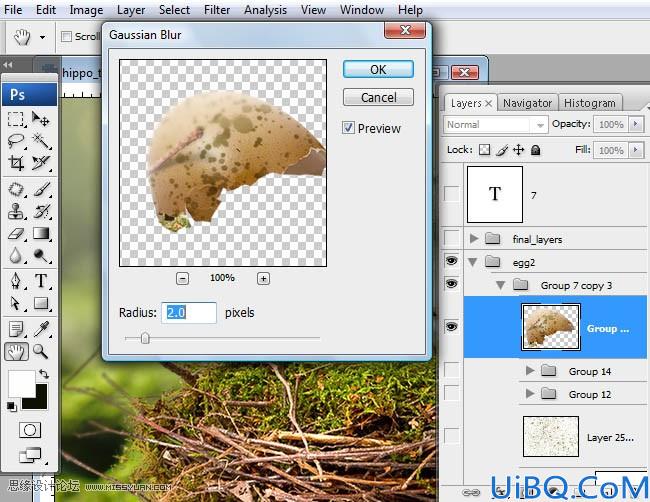Select the Eraser tool
The image size is (650, 502).
coord(16,233)
